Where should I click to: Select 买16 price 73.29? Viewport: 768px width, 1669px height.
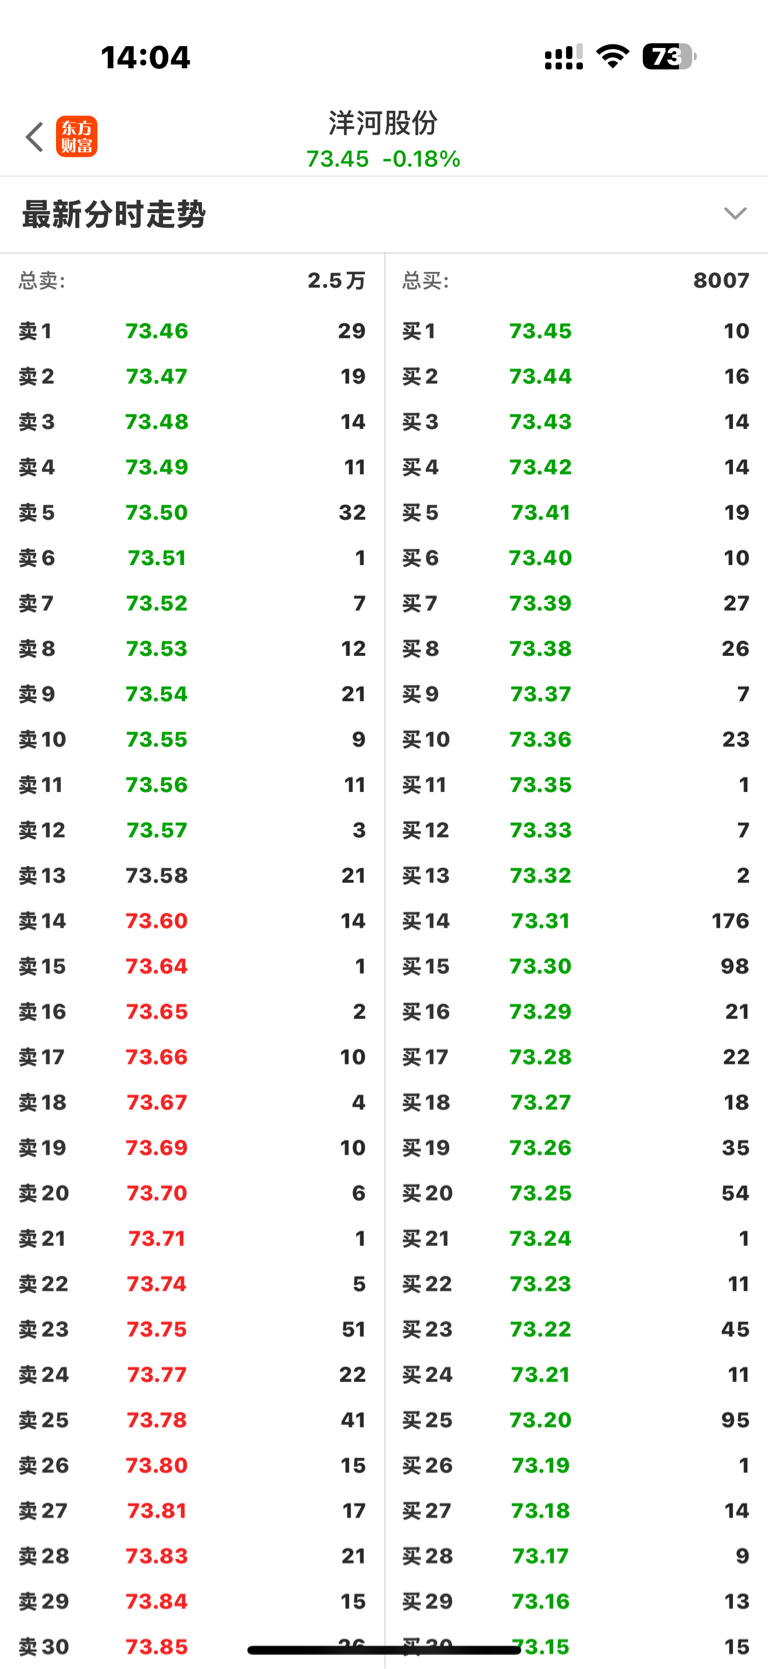click(541, 1012)
